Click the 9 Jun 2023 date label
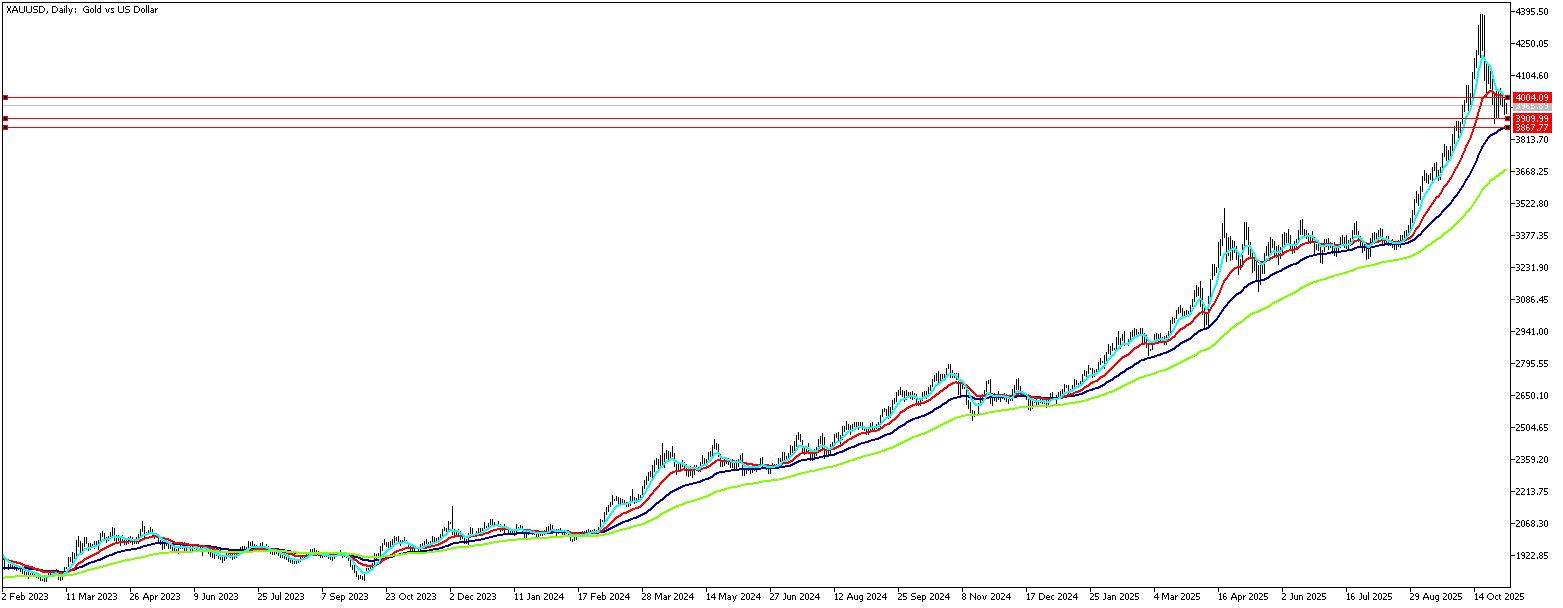1563x608 pixels. click(216, 596)
